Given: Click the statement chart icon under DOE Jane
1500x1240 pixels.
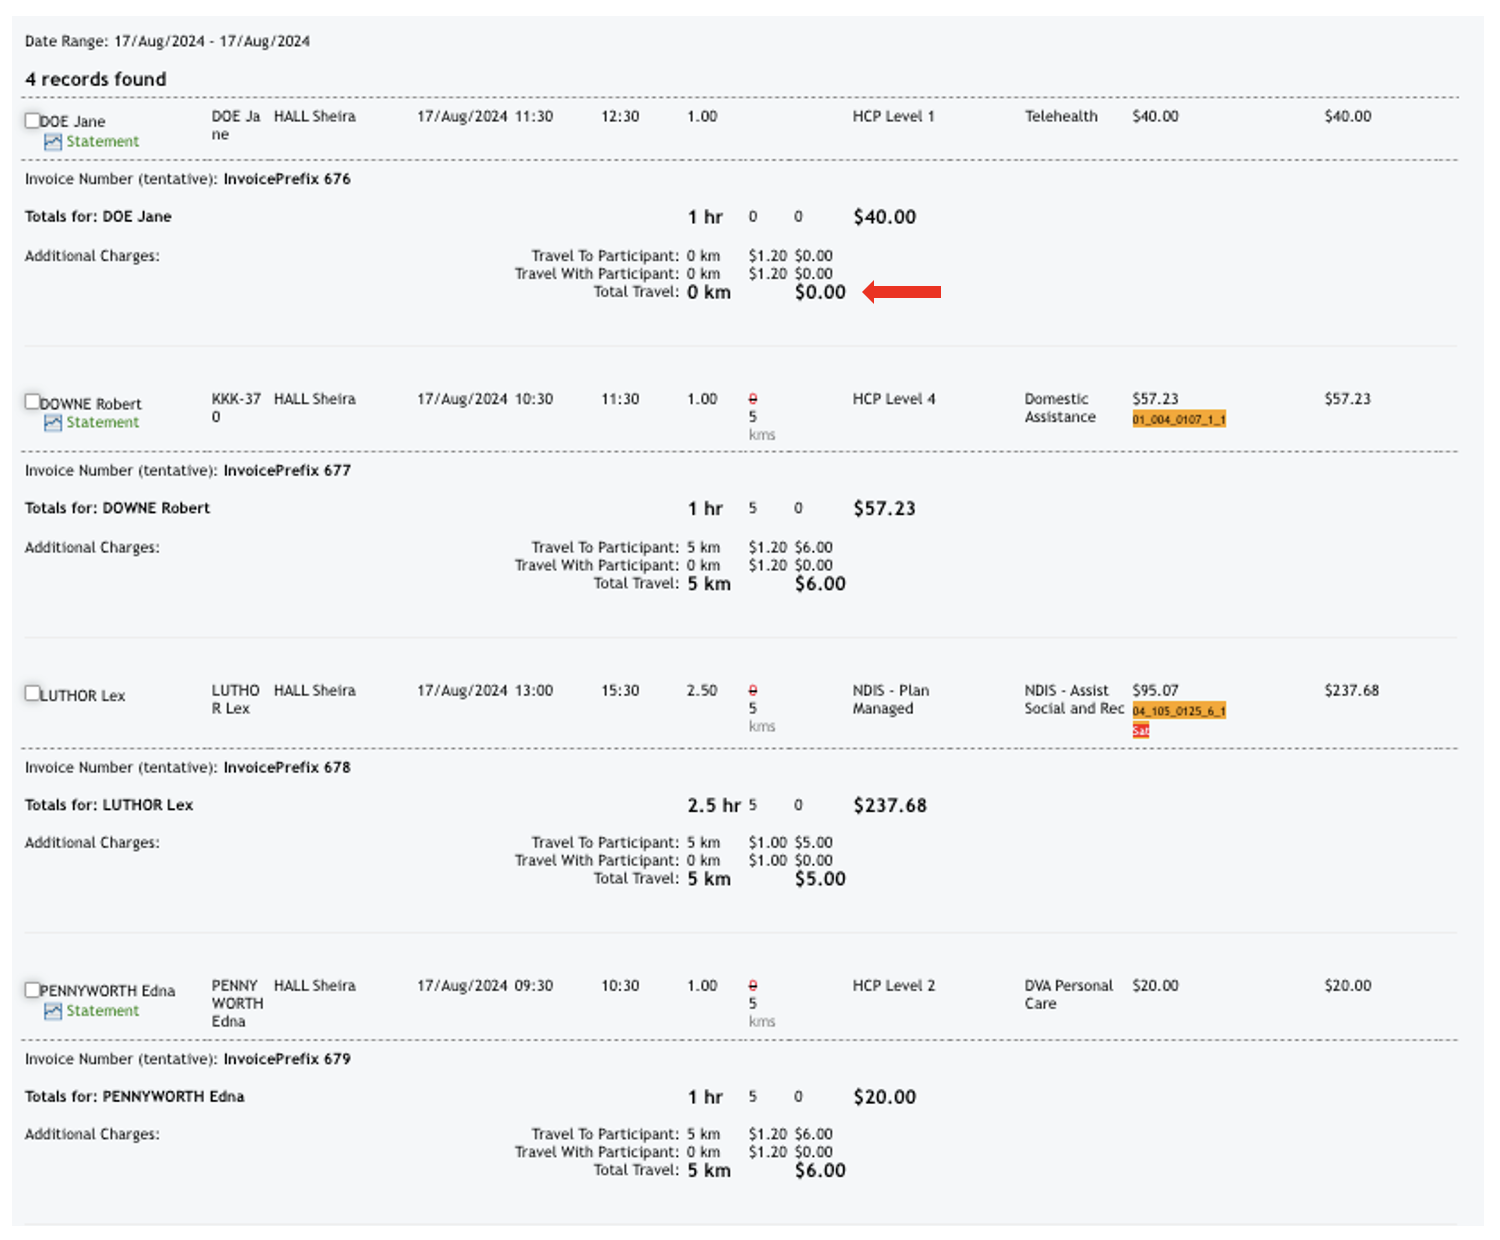Looking at the screenshot, I should [53, 142].
